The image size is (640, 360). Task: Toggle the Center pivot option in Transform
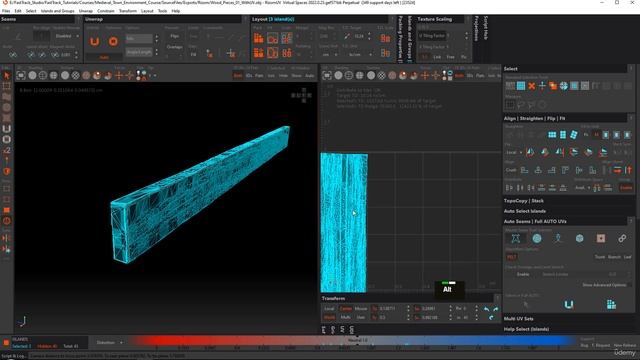[x=346, y=309]
